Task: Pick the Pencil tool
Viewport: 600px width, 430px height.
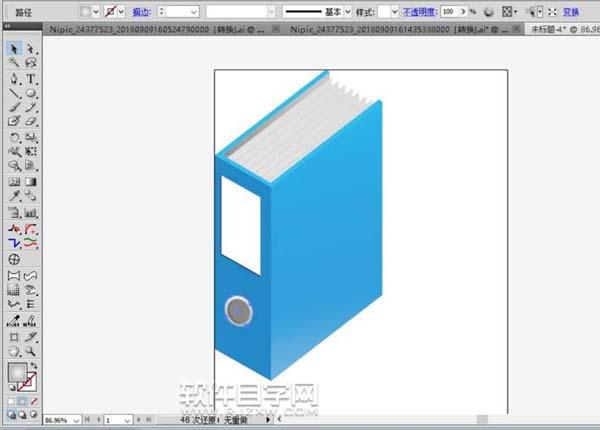Action: pyautogui.click(x=31, y=108)
